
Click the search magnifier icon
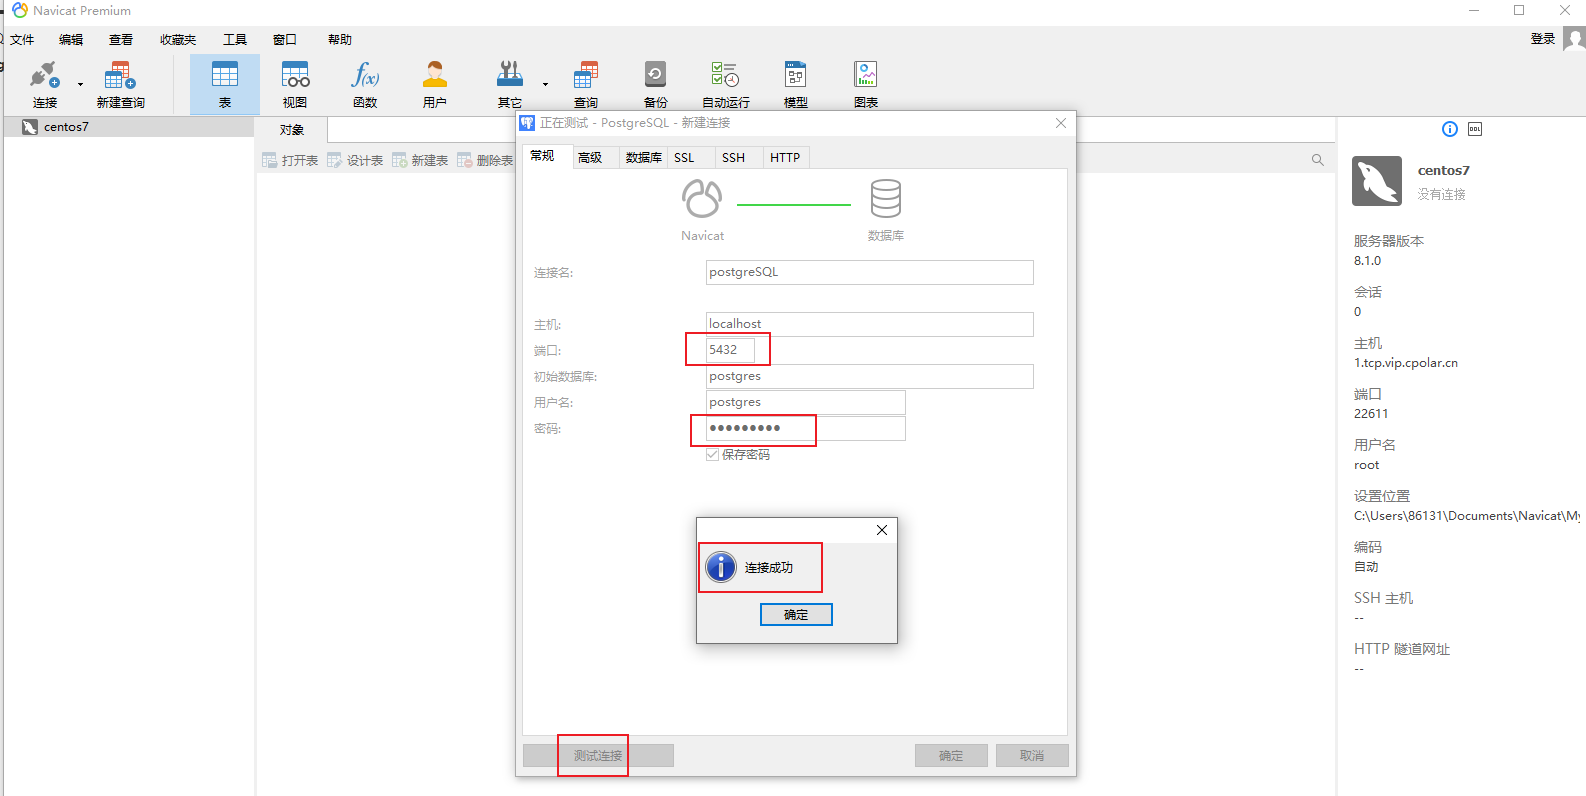[x=1317, y=160]
